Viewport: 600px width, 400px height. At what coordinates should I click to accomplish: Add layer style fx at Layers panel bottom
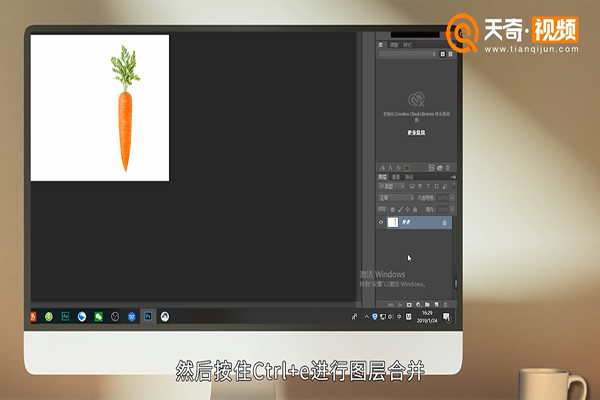(x=399, y=305)
